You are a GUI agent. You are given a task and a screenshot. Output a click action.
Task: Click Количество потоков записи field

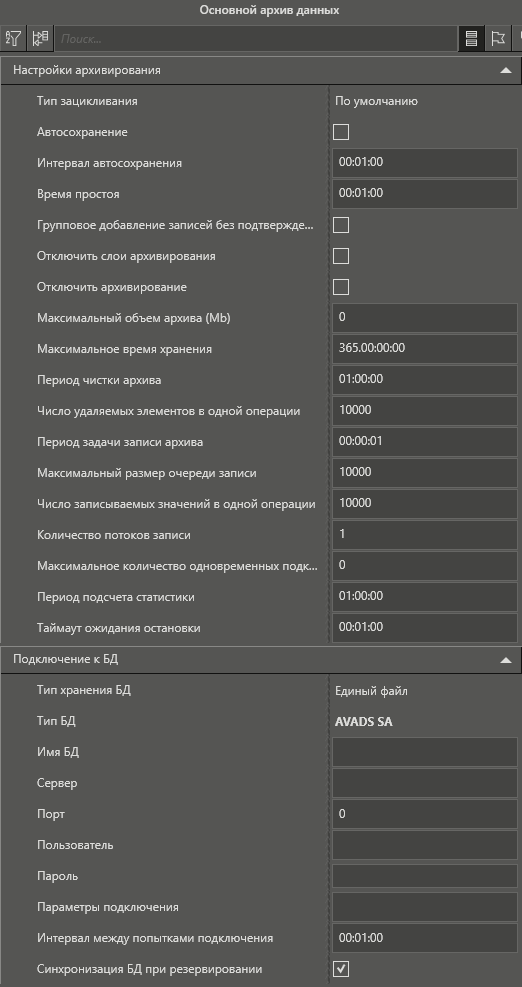[425, 534]
